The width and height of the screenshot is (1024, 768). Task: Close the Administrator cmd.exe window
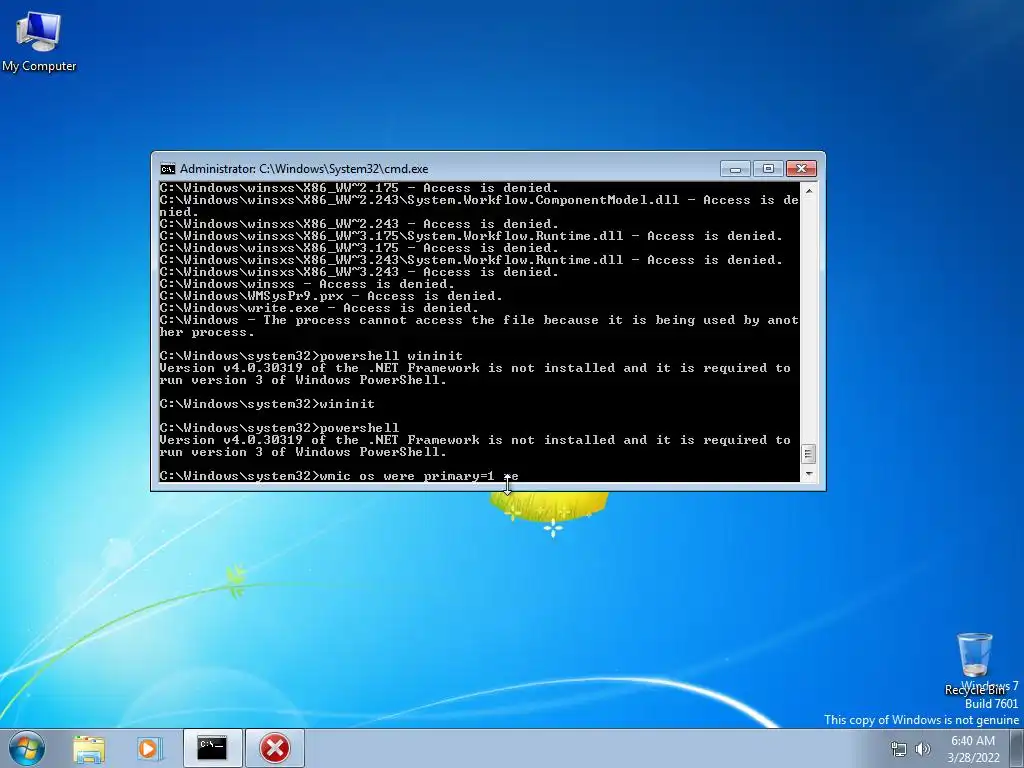tap(801, 169)
